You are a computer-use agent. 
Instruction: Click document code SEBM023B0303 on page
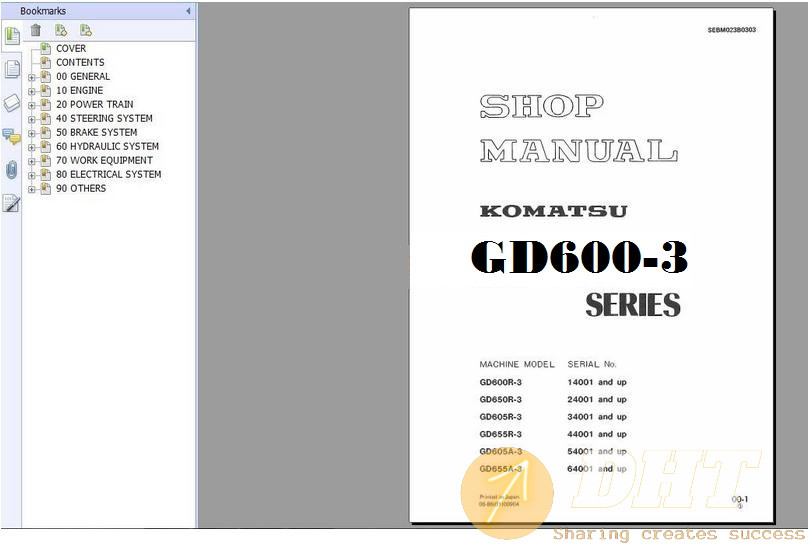[732, 30]
